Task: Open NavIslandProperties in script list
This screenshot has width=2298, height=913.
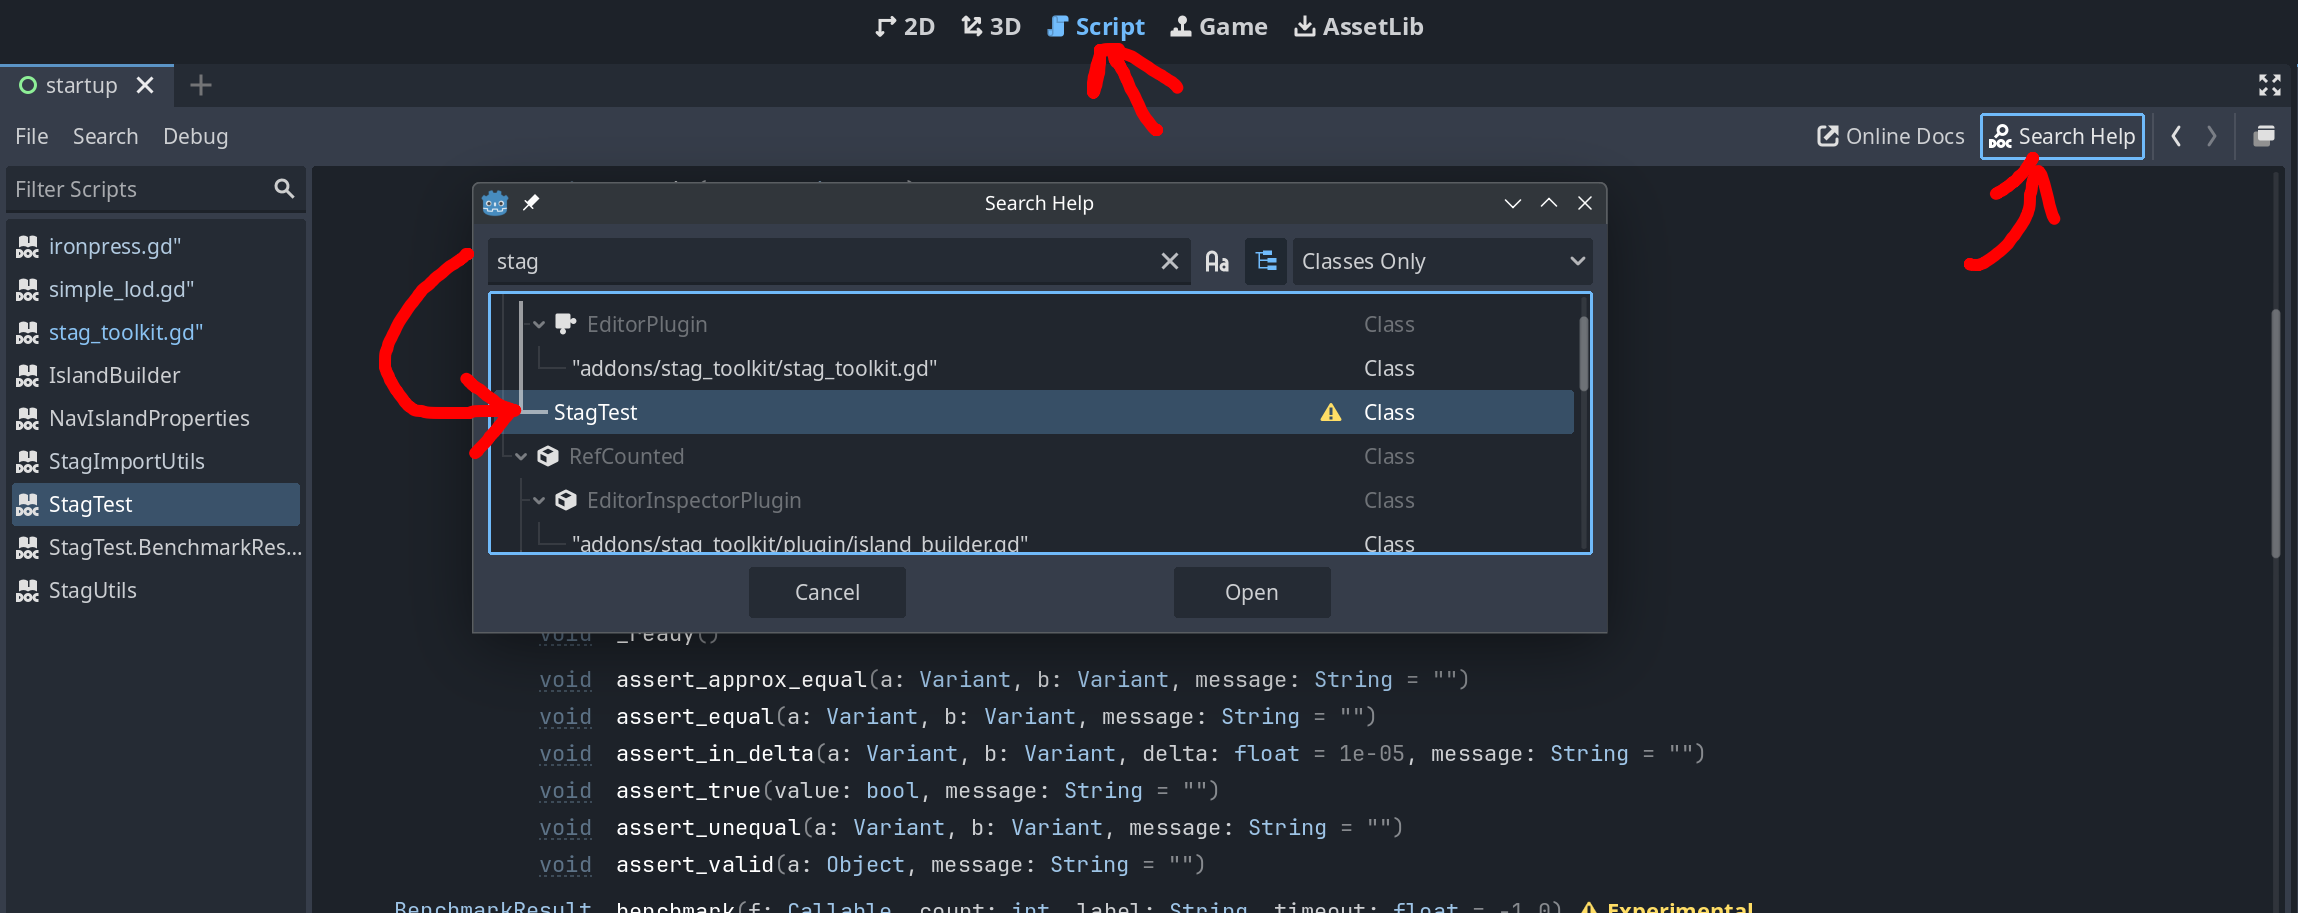Action: coord(156,418)
